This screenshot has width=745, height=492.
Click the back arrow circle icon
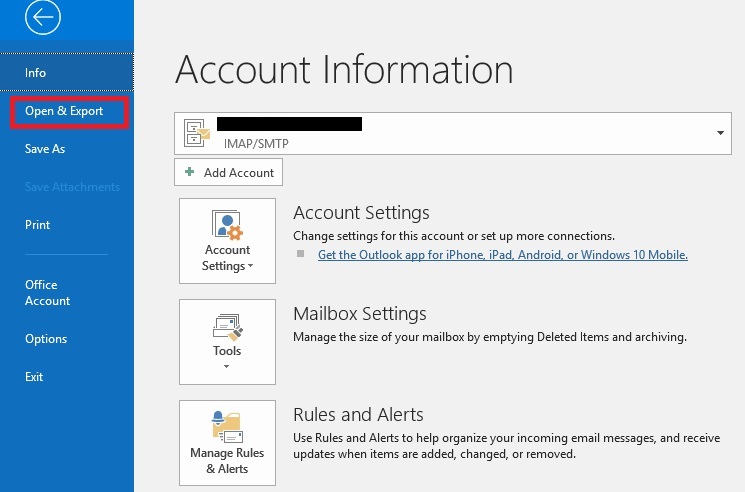[43, 17]
